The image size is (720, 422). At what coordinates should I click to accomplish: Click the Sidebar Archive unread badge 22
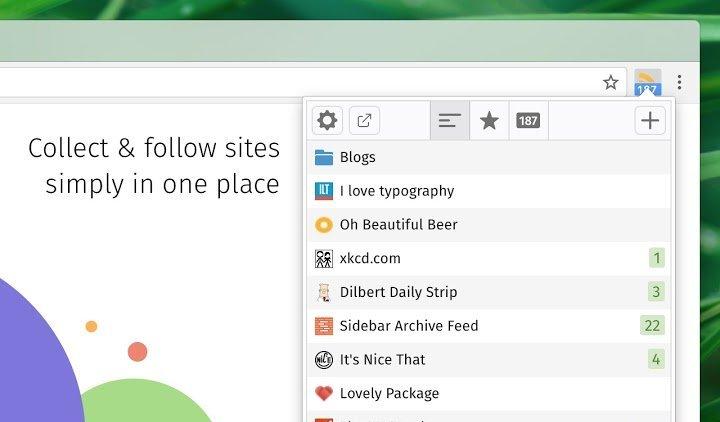click(652, 326)
